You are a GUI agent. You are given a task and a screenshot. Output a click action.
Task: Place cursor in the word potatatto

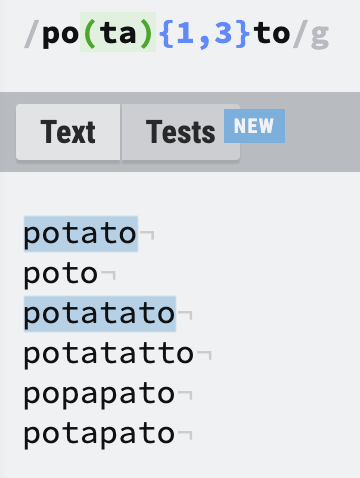[109, 354]
